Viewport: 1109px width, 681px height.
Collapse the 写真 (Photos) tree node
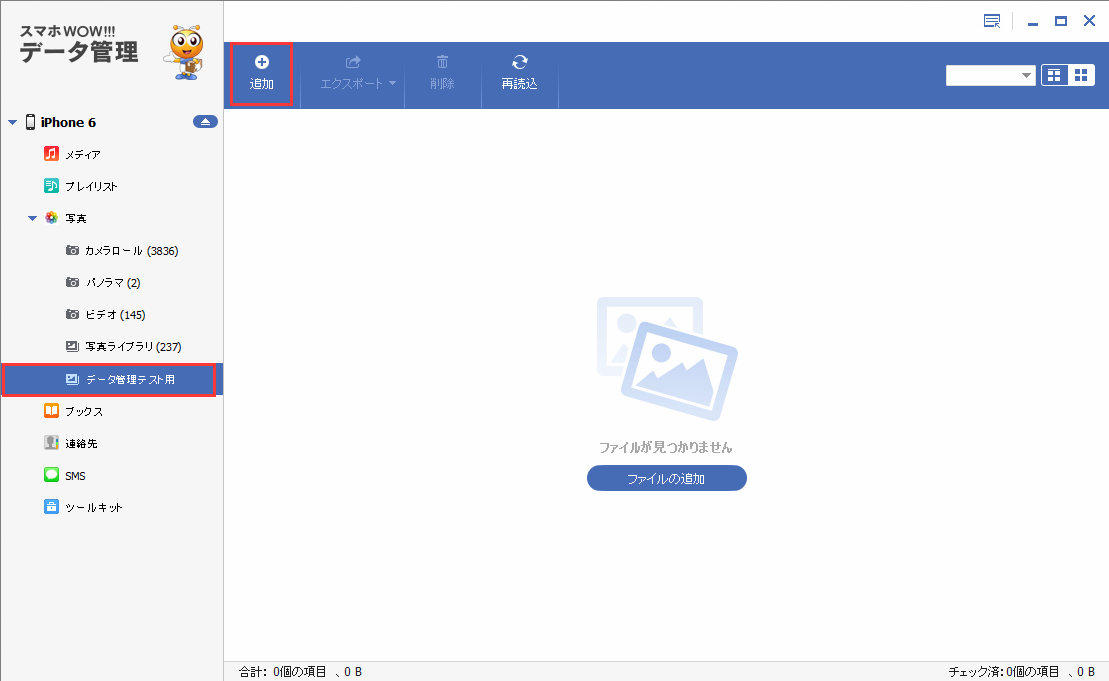click(x=33, y=218)
